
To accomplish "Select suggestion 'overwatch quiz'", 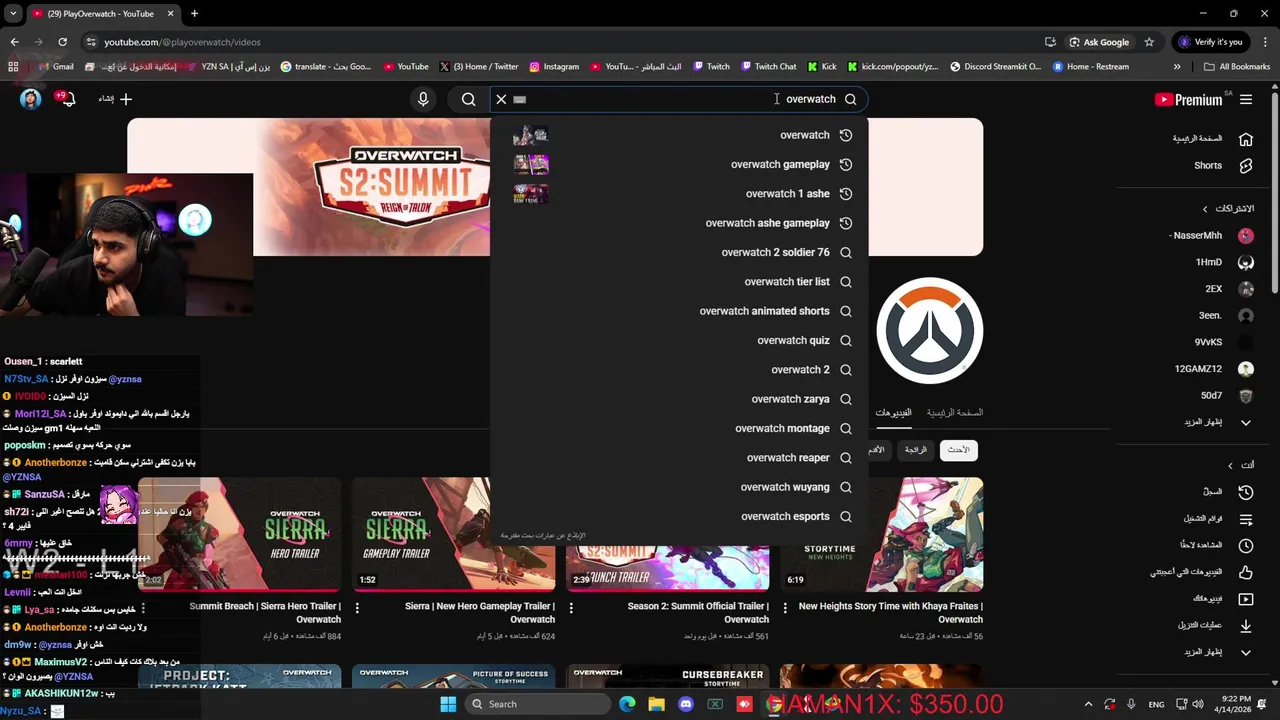I will (679, 340).
